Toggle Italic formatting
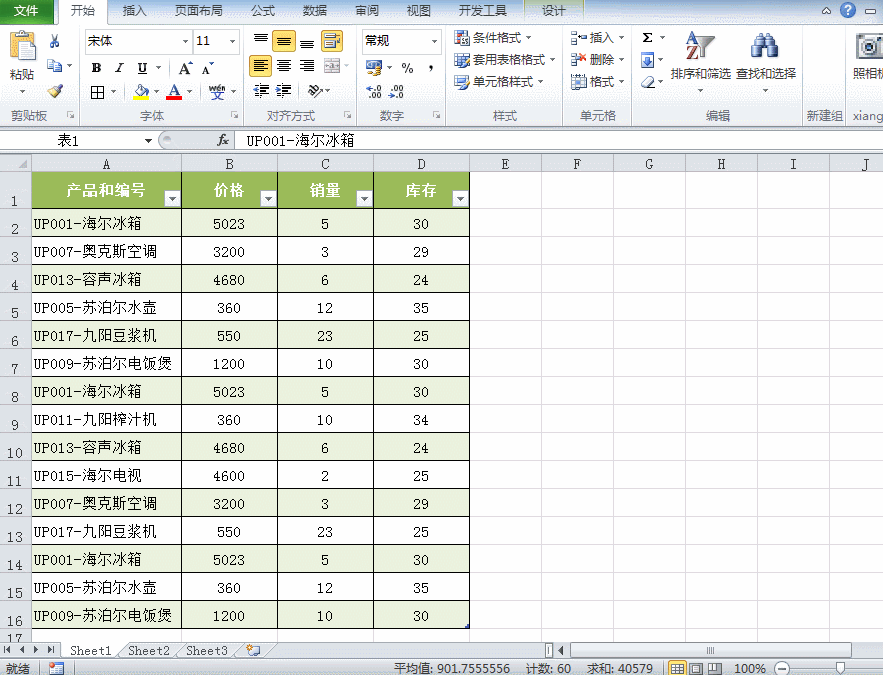Viewport: 883px width, 675px height. pyautogui.click(x=119, y=68)
